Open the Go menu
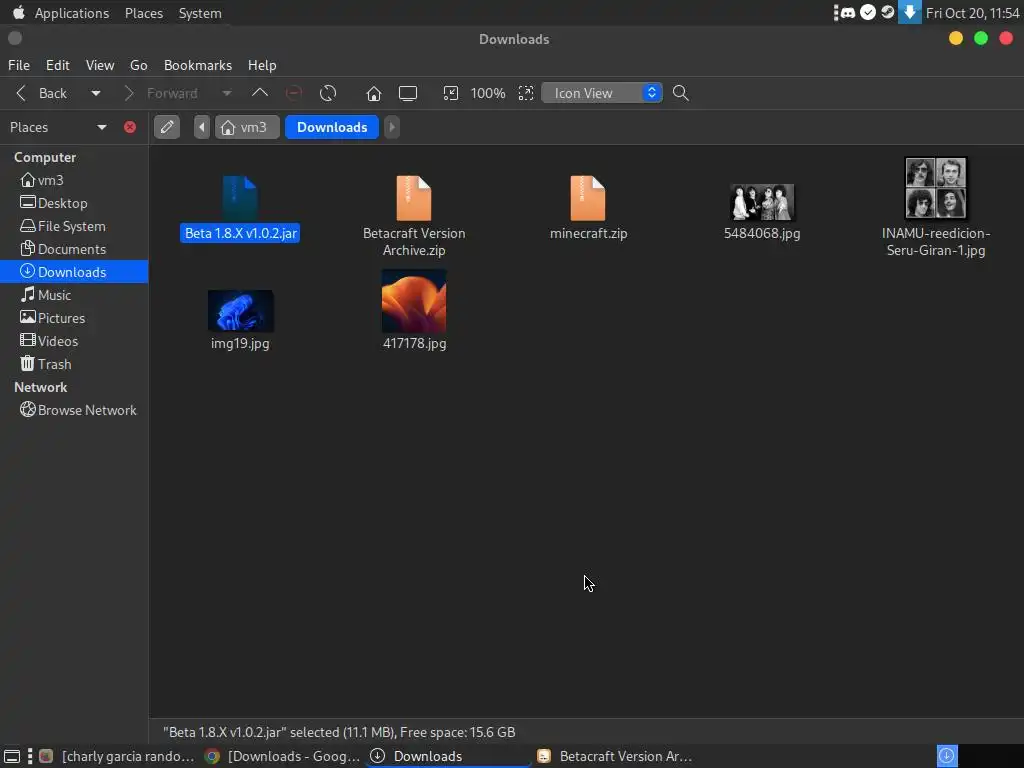 [x=138, y=65]
